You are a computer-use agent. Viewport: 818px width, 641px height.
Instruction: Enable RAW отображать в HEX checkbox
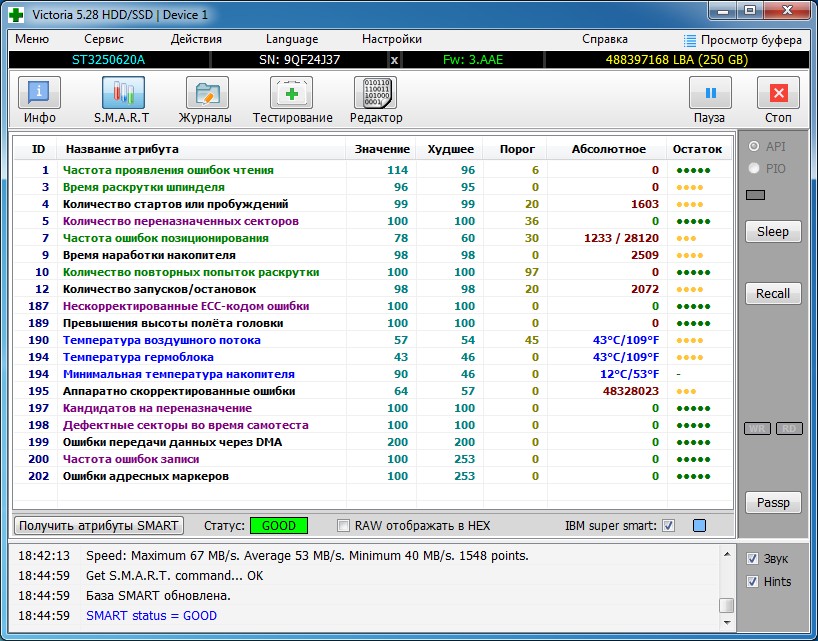point(343,525)
